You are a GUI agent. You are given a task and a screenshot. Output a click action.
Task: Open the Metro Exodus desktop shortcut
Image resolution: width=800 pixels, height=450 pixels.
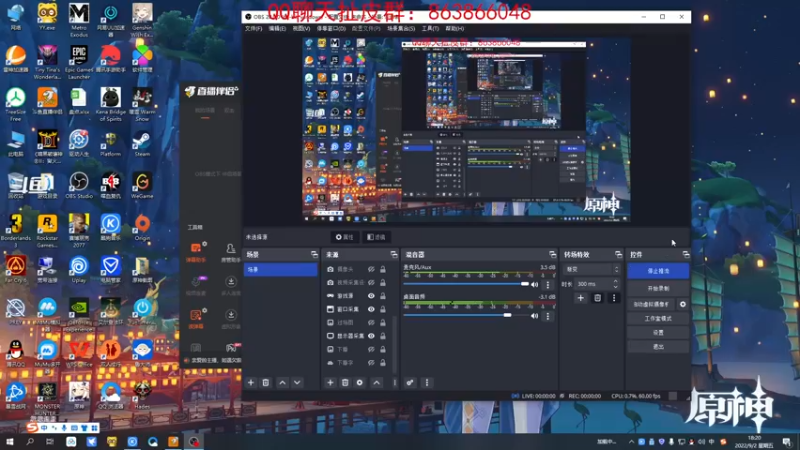[79, 20]
